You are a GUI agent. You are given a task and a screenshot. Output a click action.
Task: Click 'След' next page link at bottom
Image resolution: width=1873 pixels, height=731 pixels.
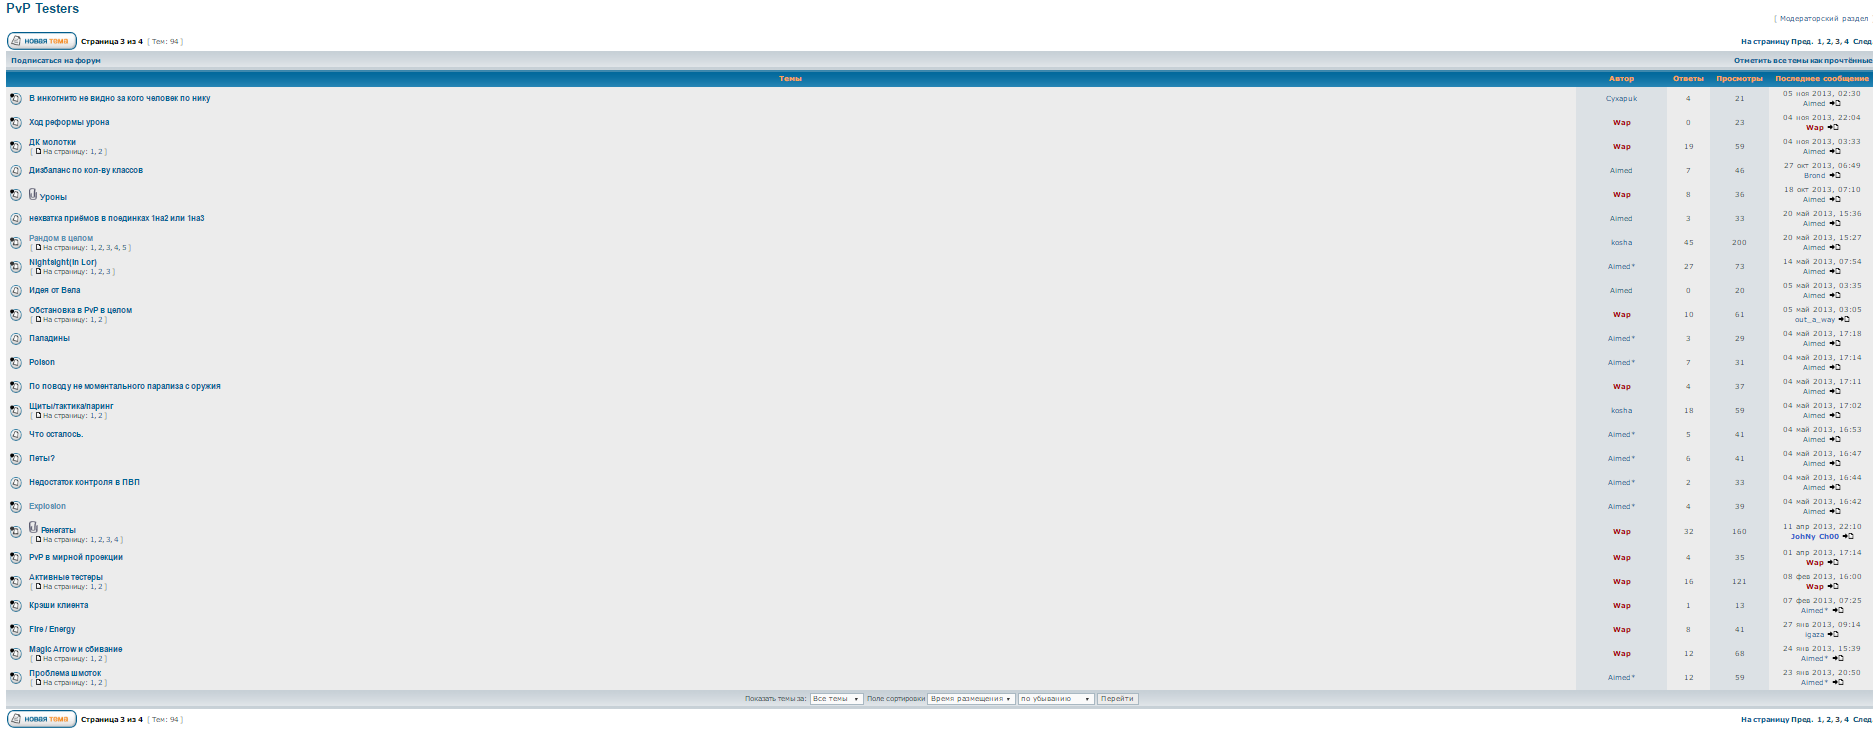(x=1861, y=720)
